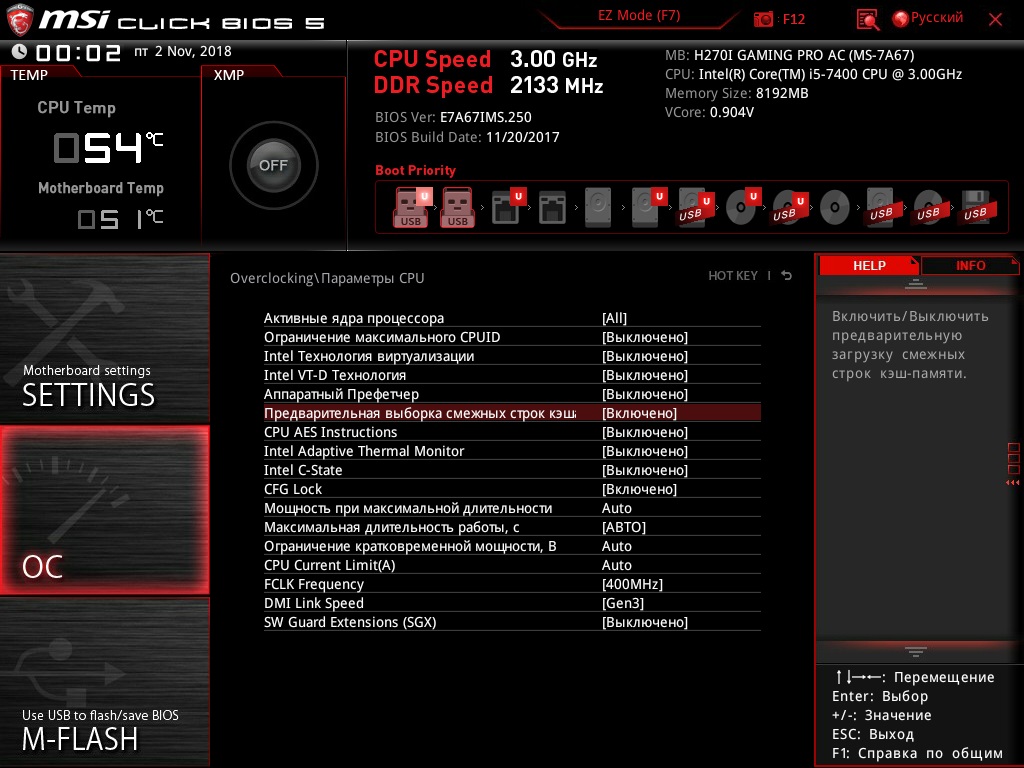The image size is (1024, 768).
Task: Switch to the HELP tab
Action: pos(869,265)
